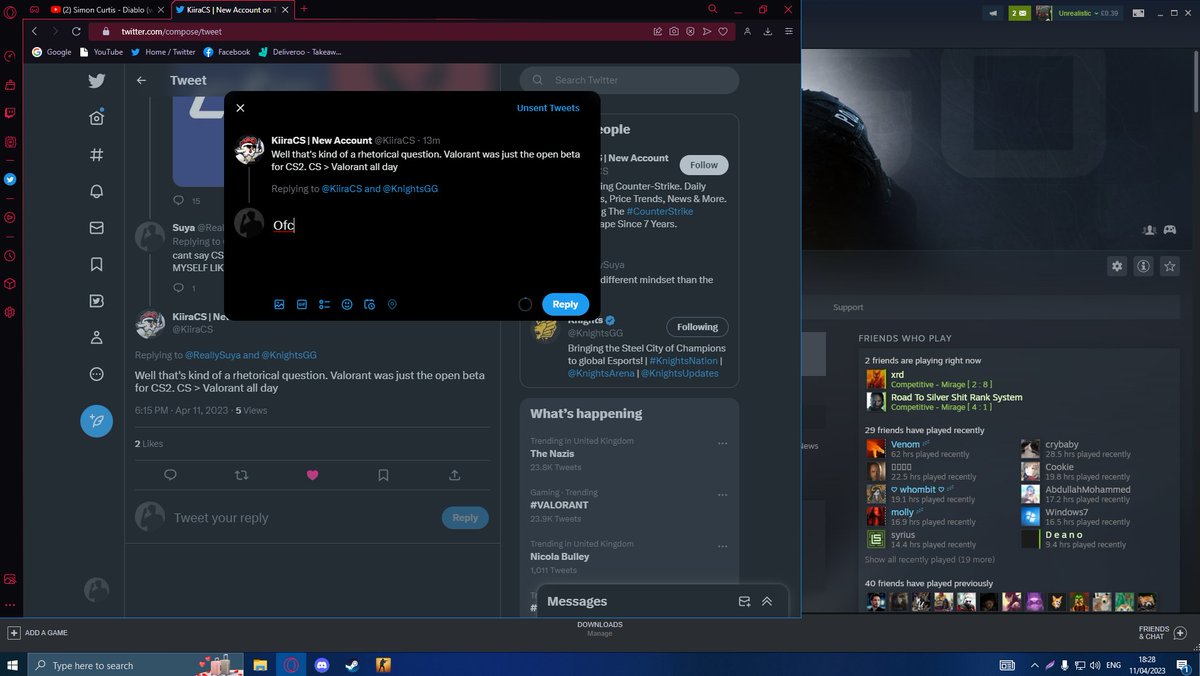Follow KiiraCS in relevant people panel
This screenshot has height=676, width=1200.
coord(704,165)
